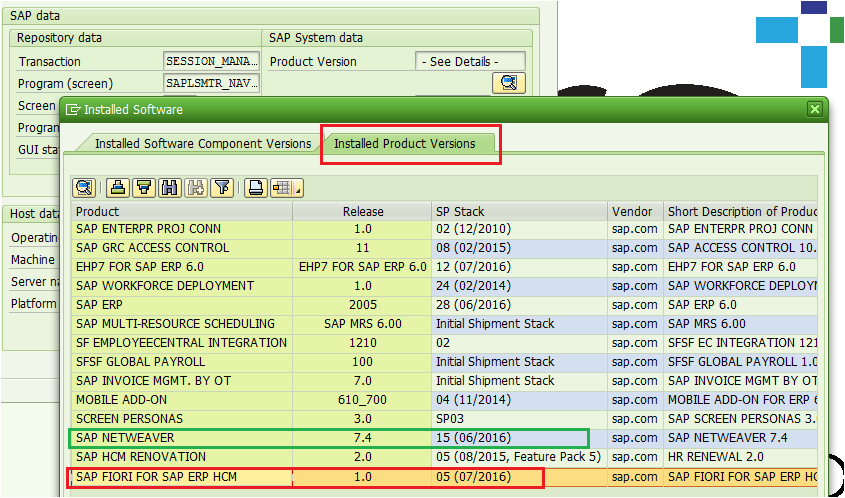This screenshot has width=845, height=498.
Task: Click SP Stack 28 (06/2016) cell
Action: [520, 305]
